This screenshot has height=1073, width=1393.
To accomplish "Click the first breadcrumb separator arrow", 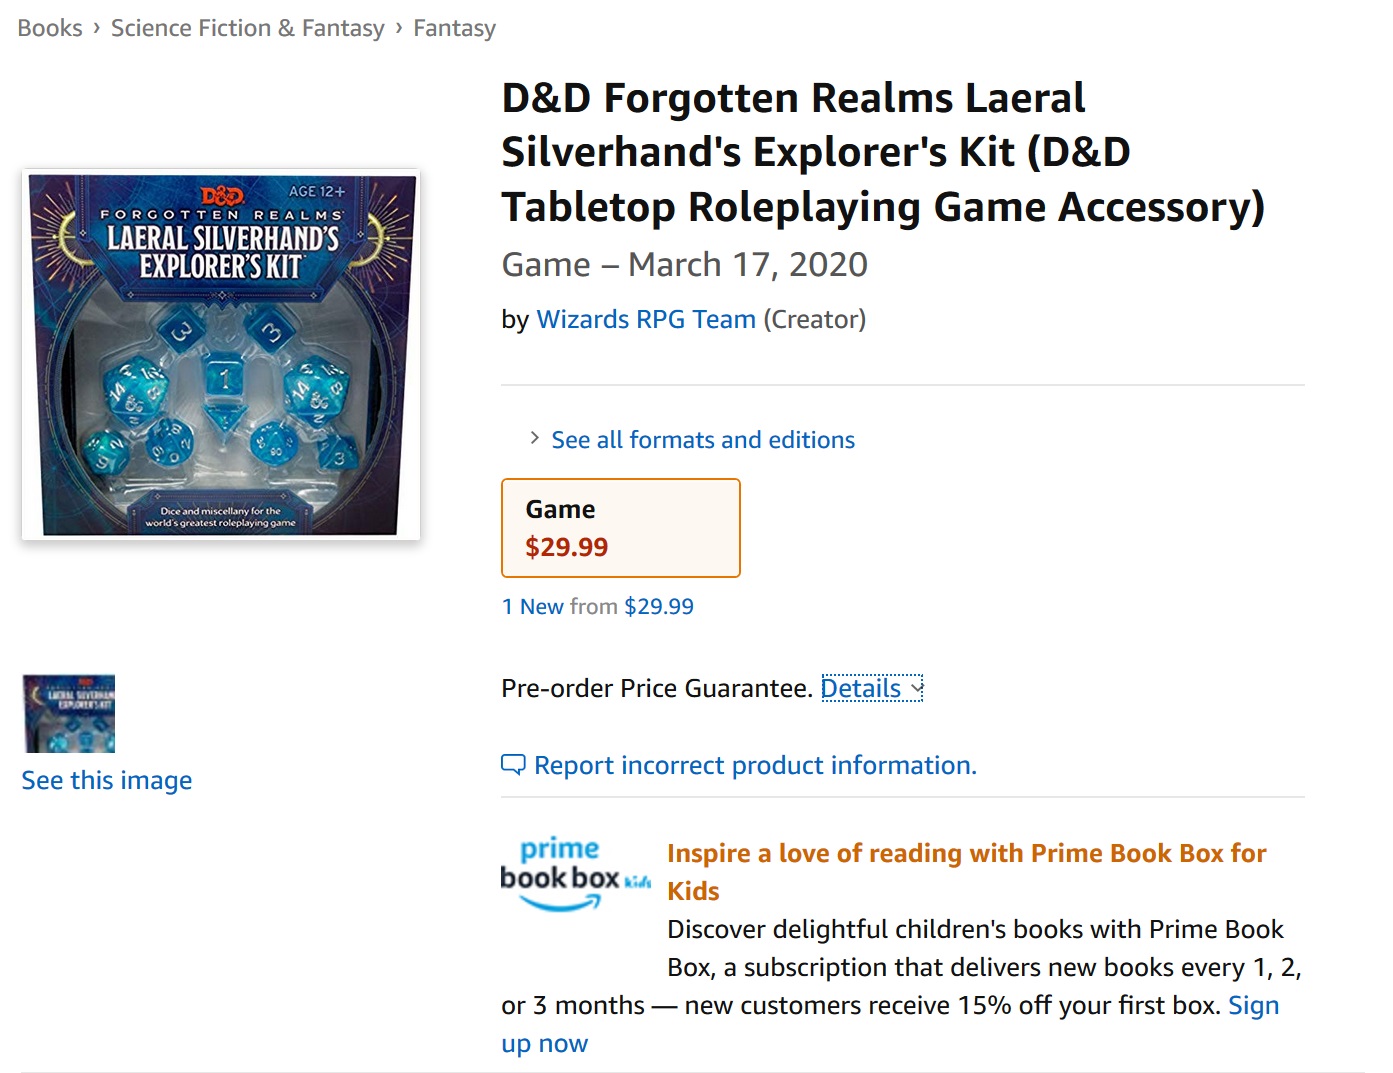I will pos(97,28).
